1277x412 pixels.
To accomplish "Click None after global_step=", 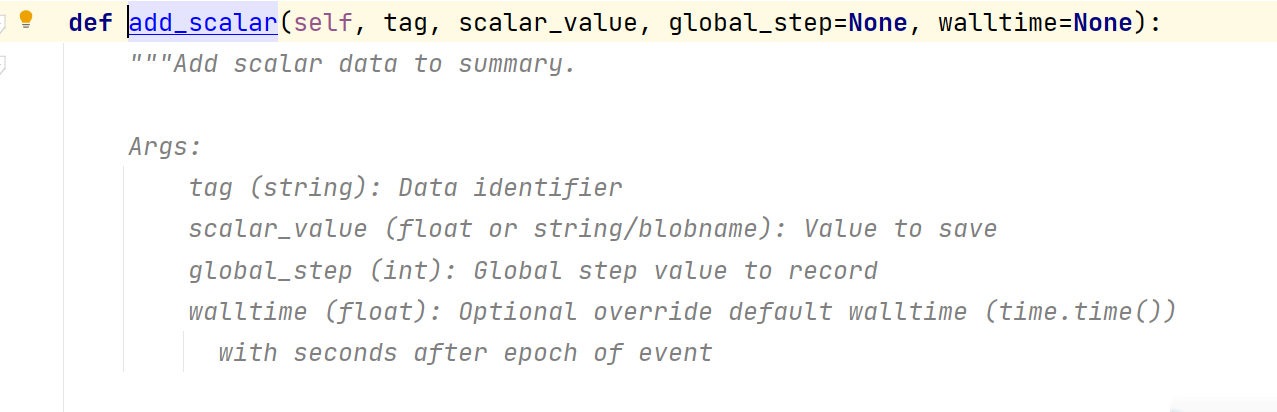I will [x=878, y=22].
